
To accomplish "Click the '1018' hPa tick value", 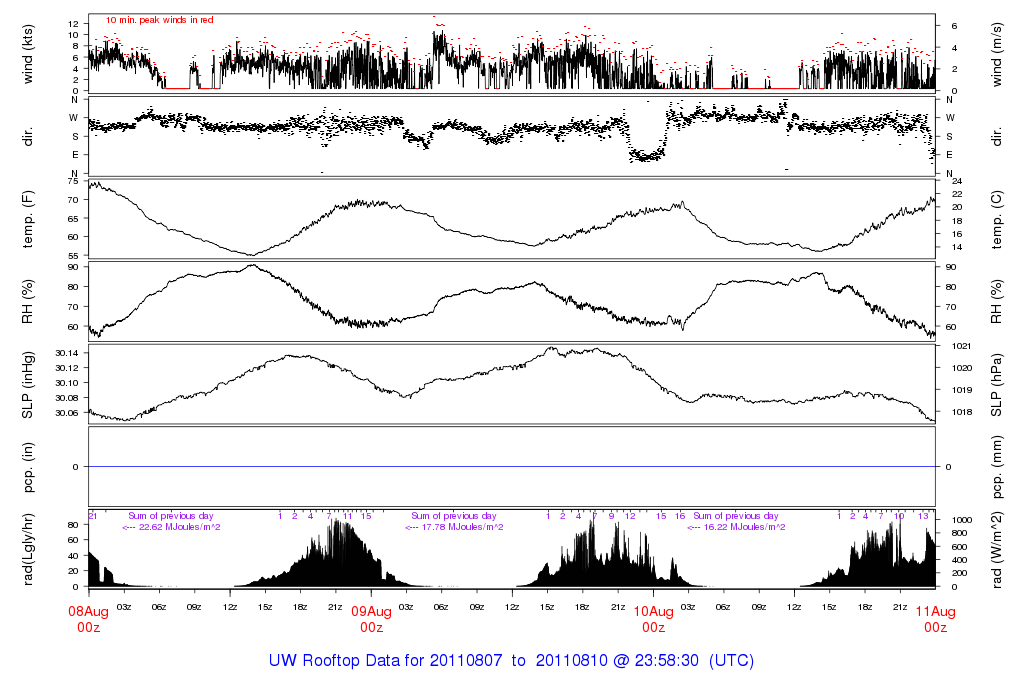I will click(x=962, y=412).
